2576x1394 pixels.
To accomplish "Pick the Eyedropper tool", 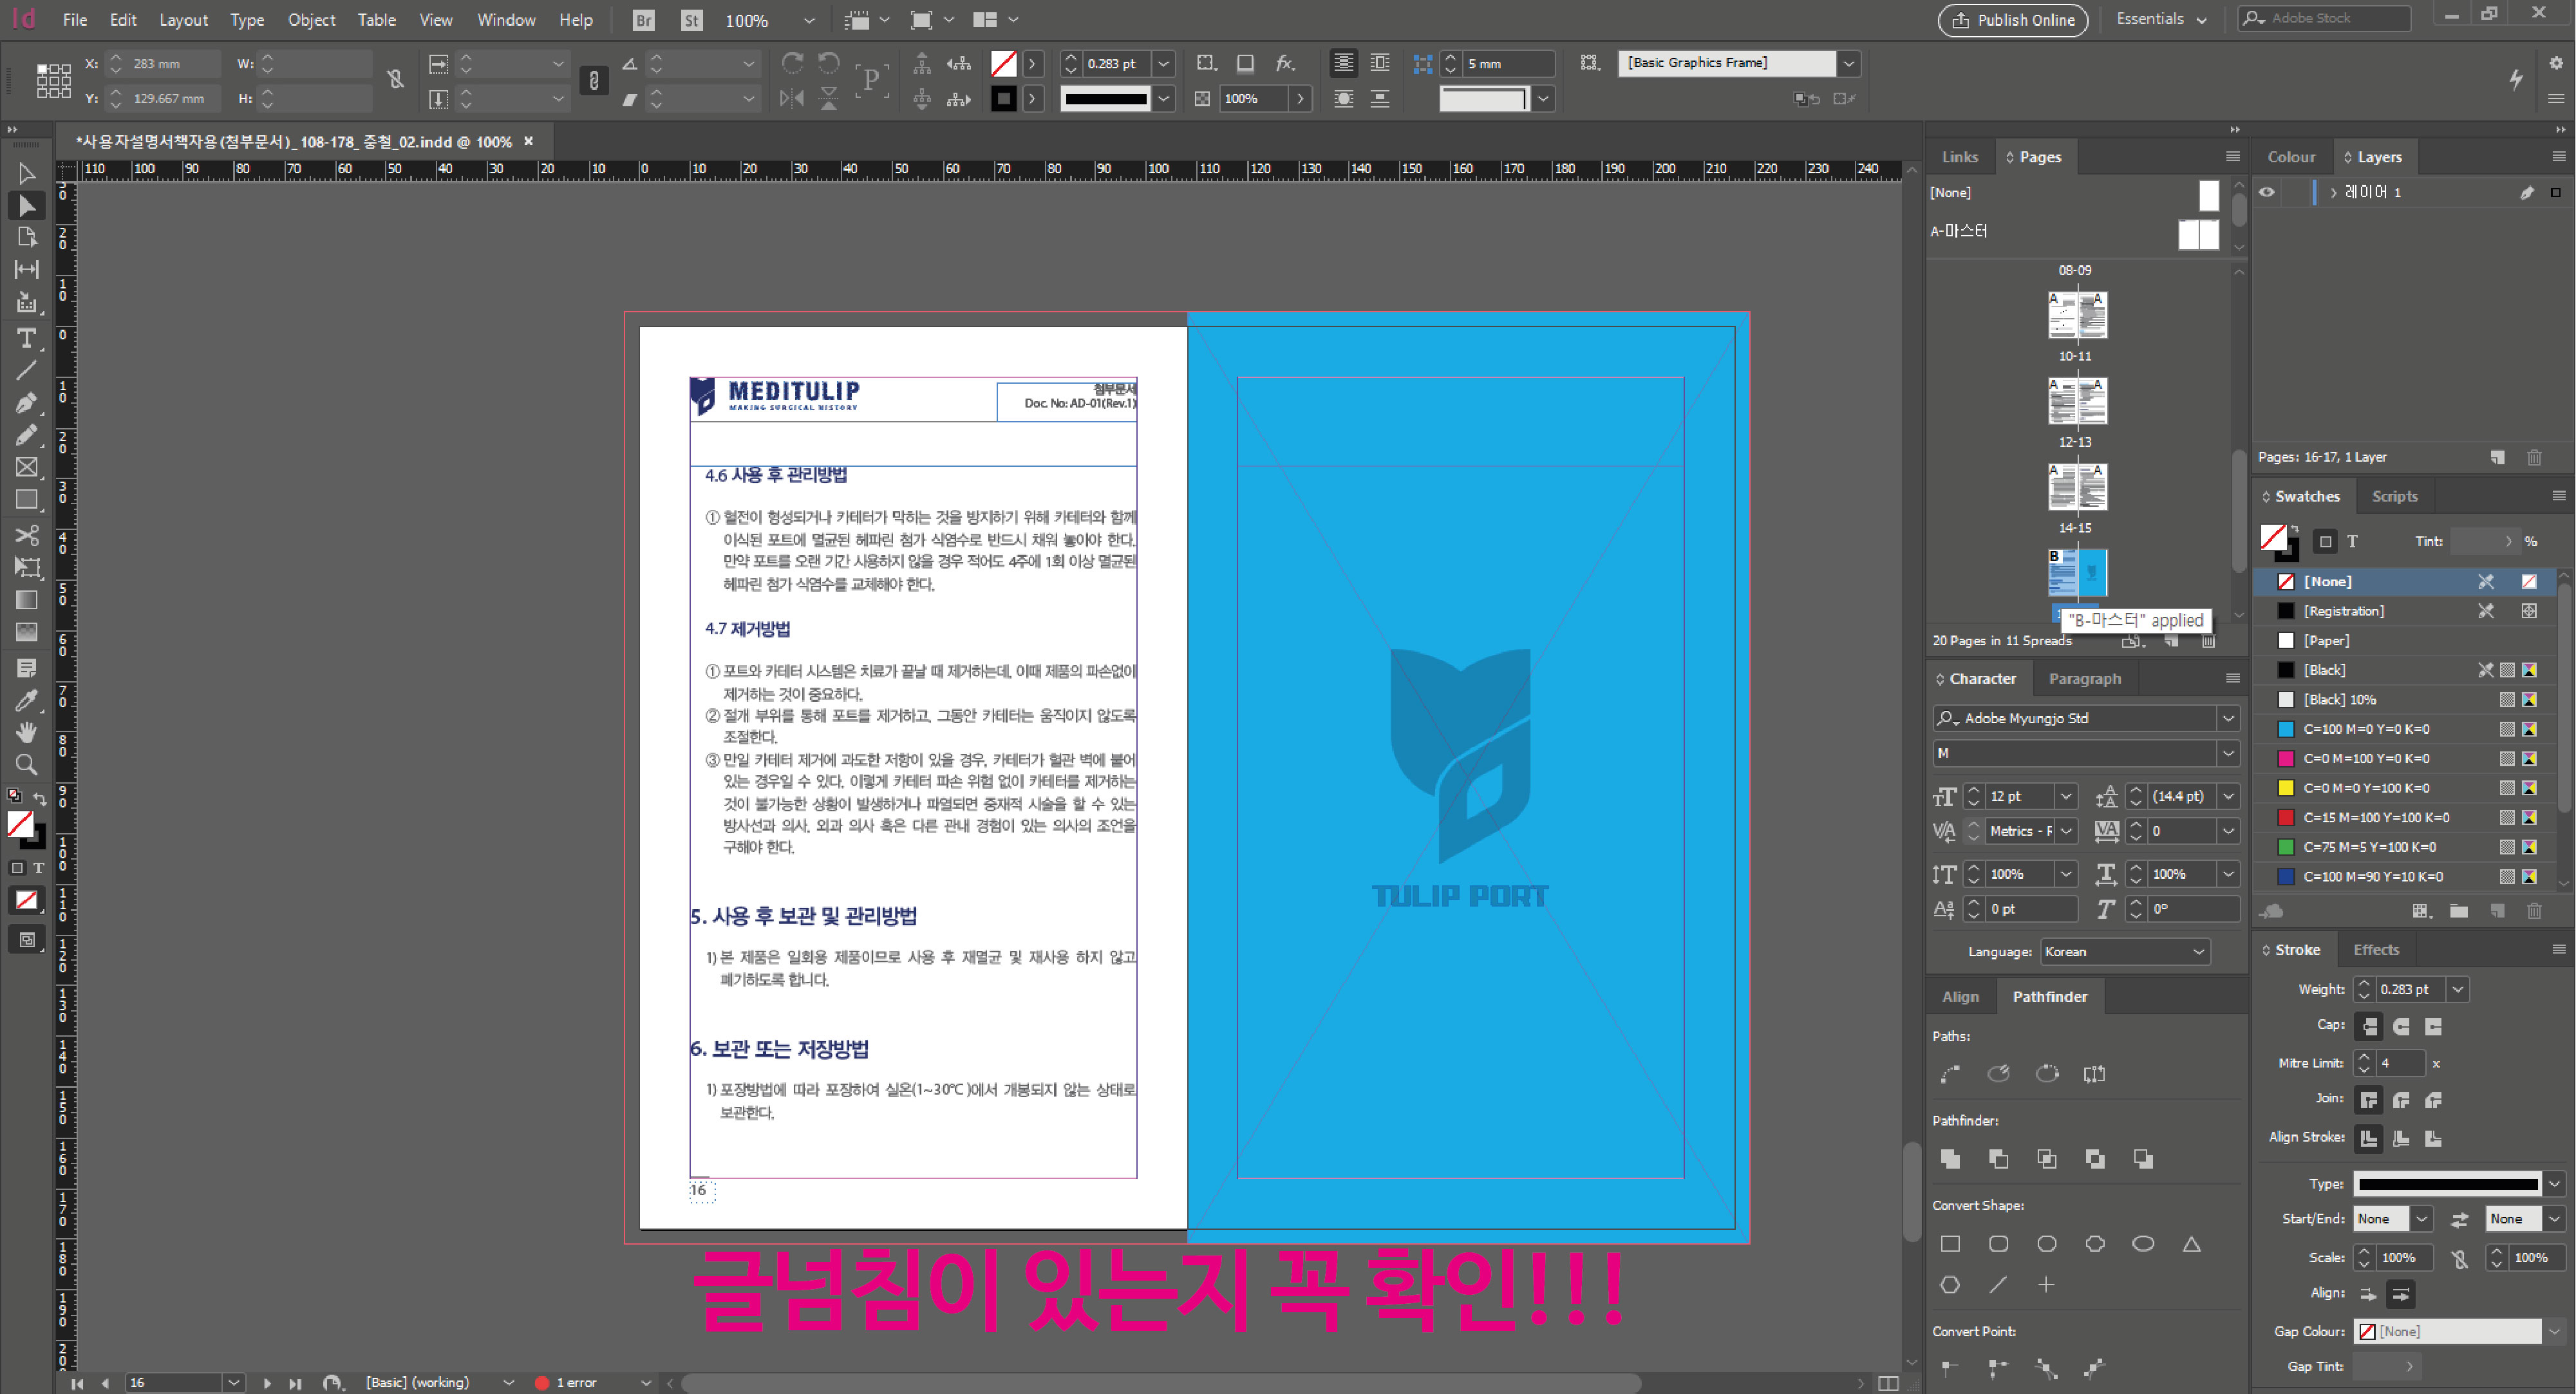I will [x=27, y=700].
